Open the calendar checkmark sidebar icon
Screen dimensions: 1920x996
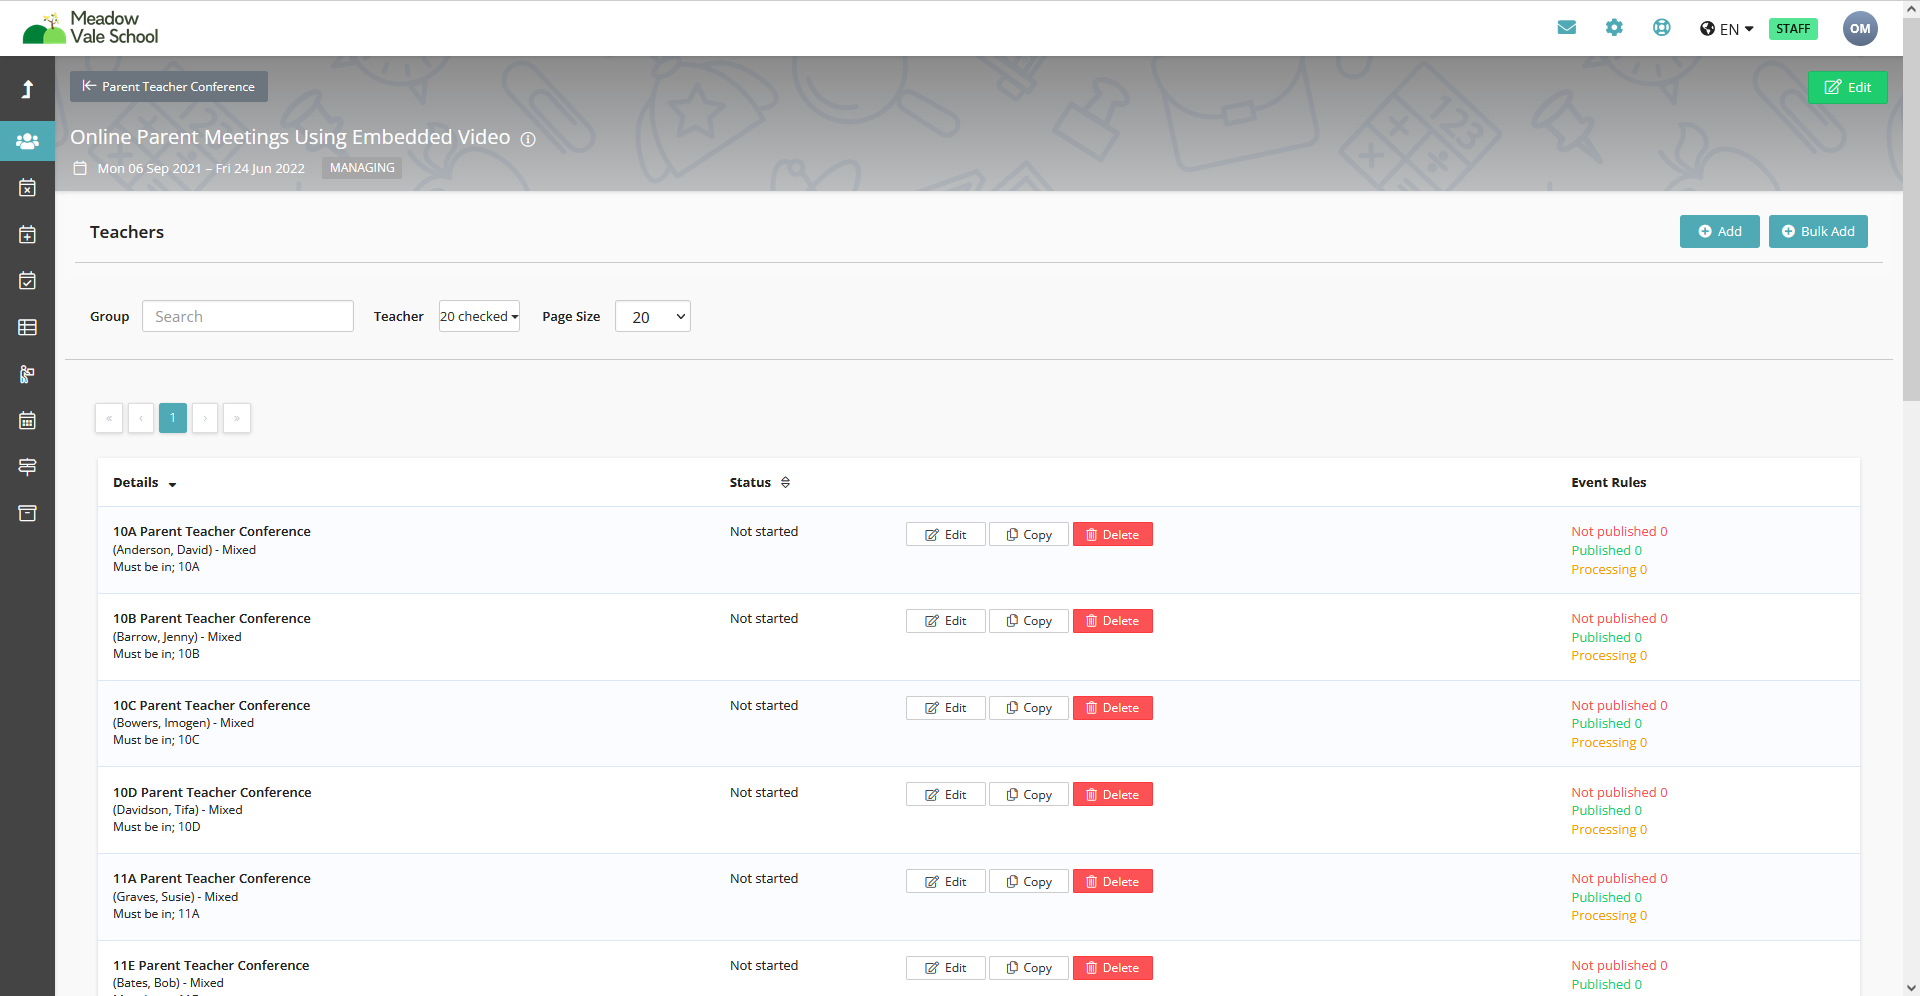click(27, 281)
